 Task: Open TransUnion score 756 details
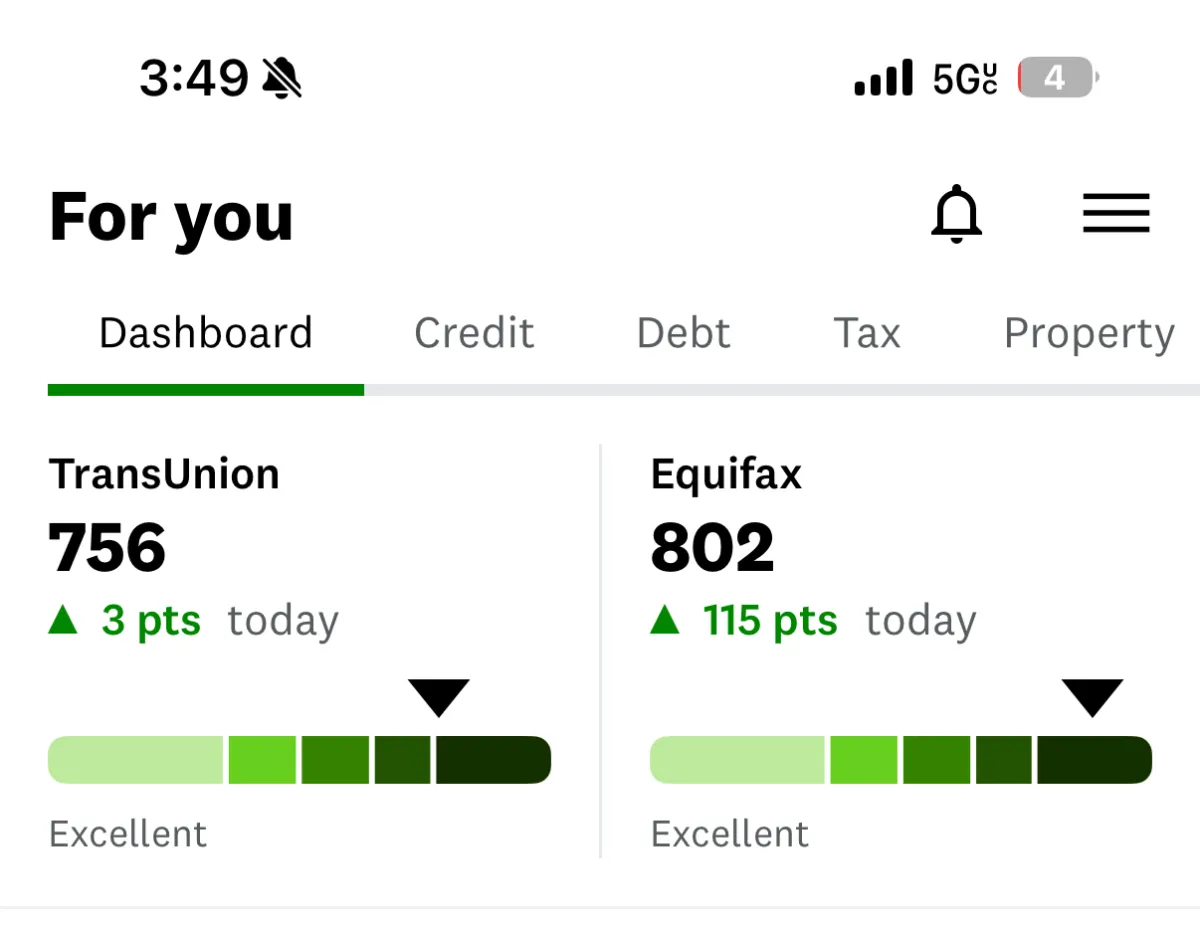(x=107, y=548)
